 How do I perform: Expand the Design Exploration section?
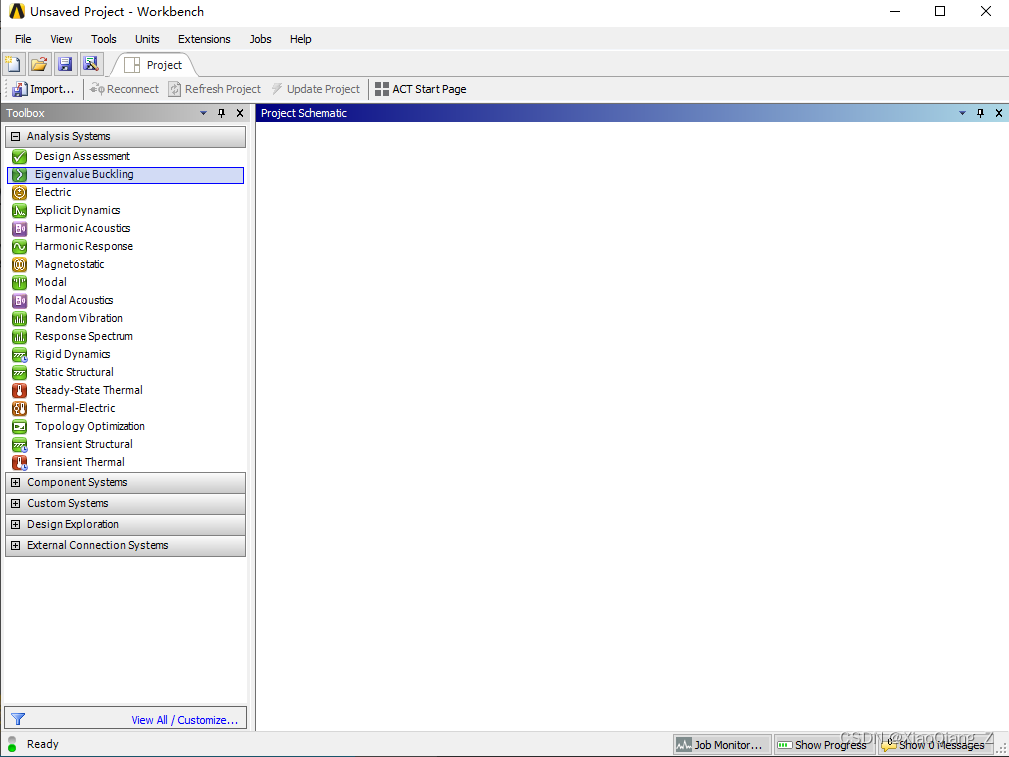point(16,524)
